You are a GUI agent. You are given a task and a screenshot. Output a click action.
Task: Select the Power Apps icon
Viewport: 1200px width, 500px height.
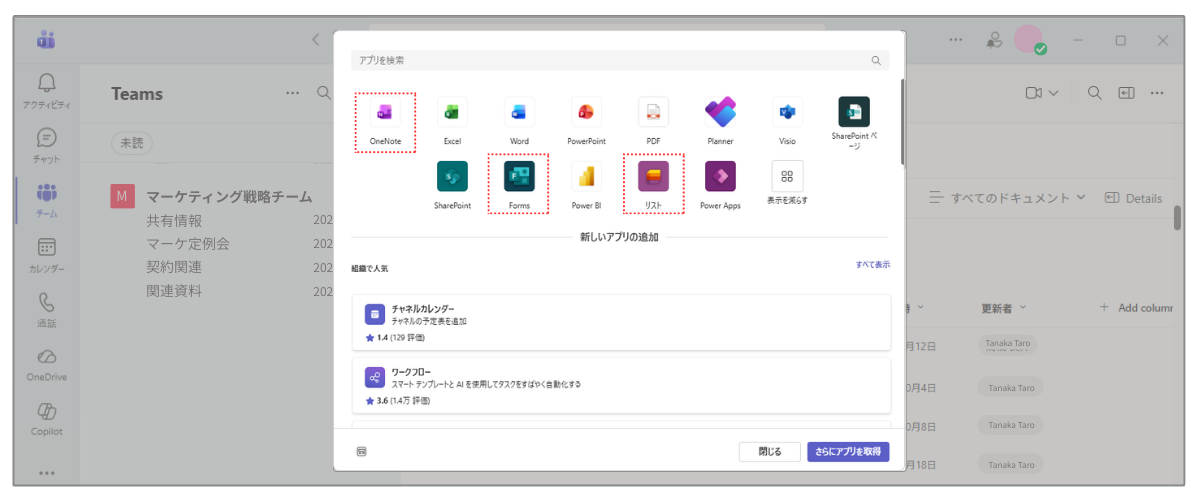click(720, 185)
